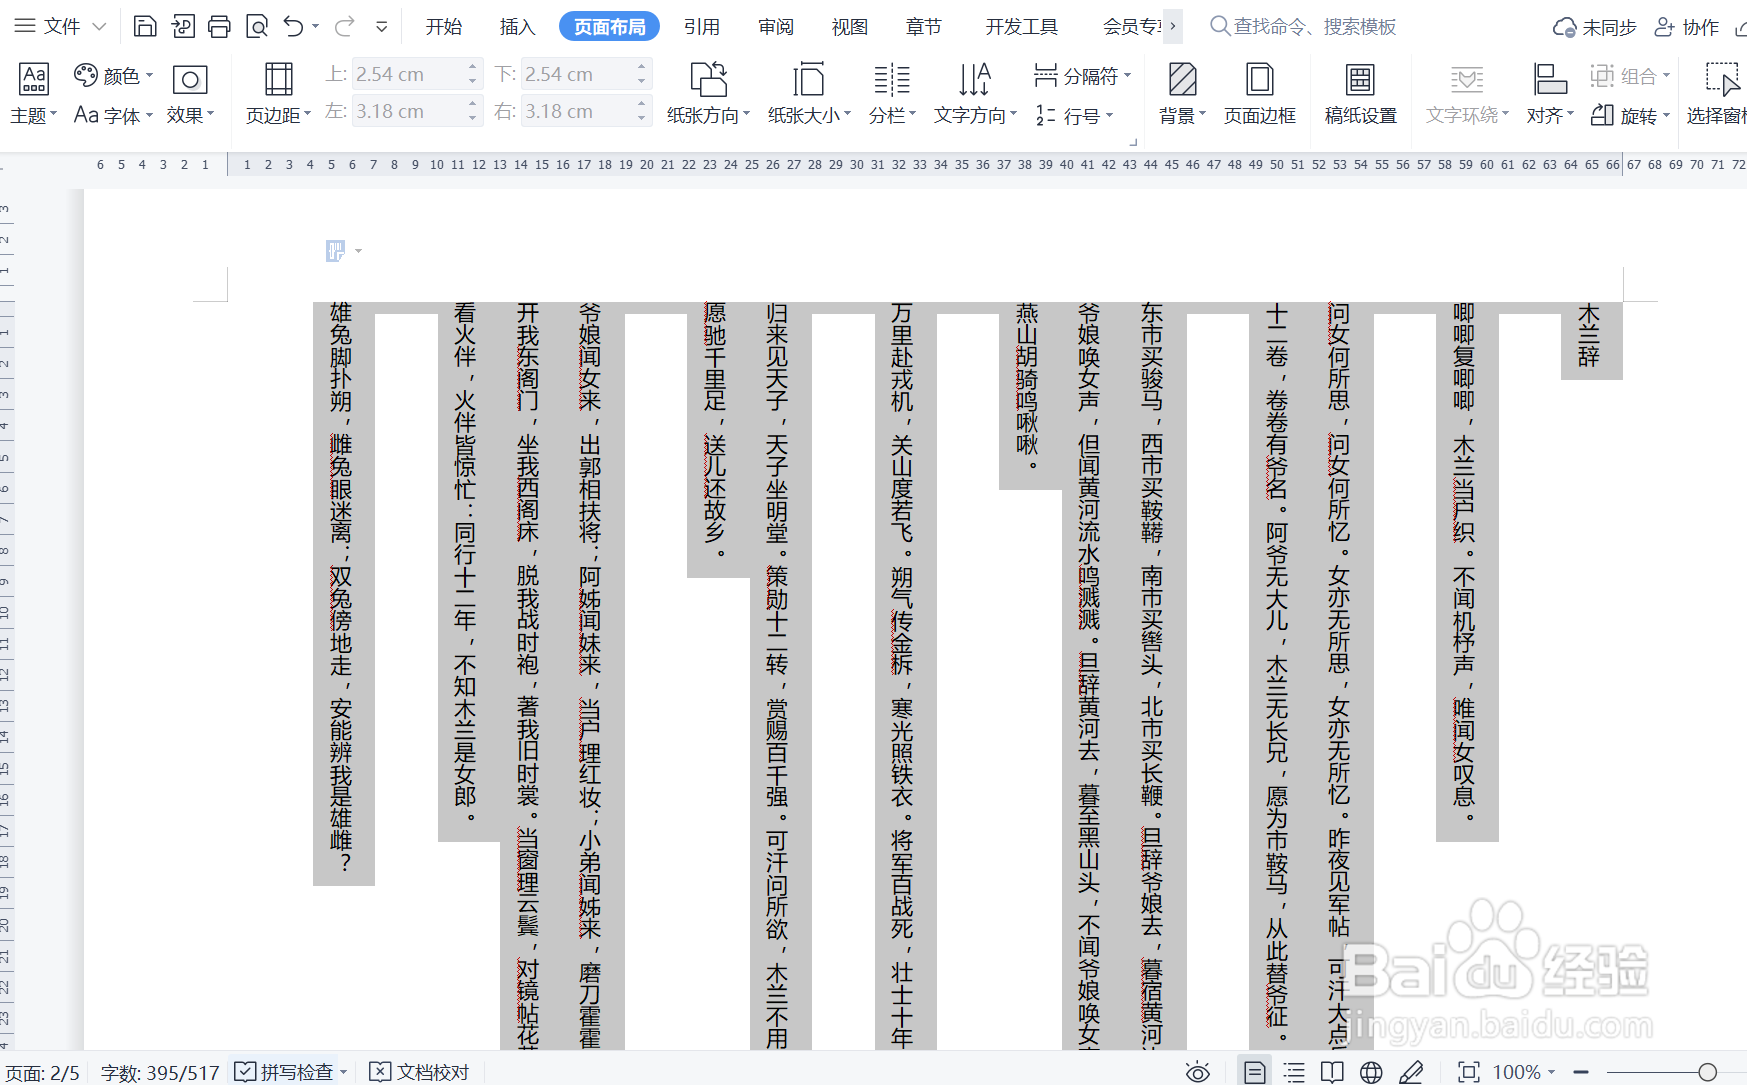Viewport: 1747px width, 1085px height.
Task: Open Text Direction (文字方向) tool
Action: click(975, 93)
